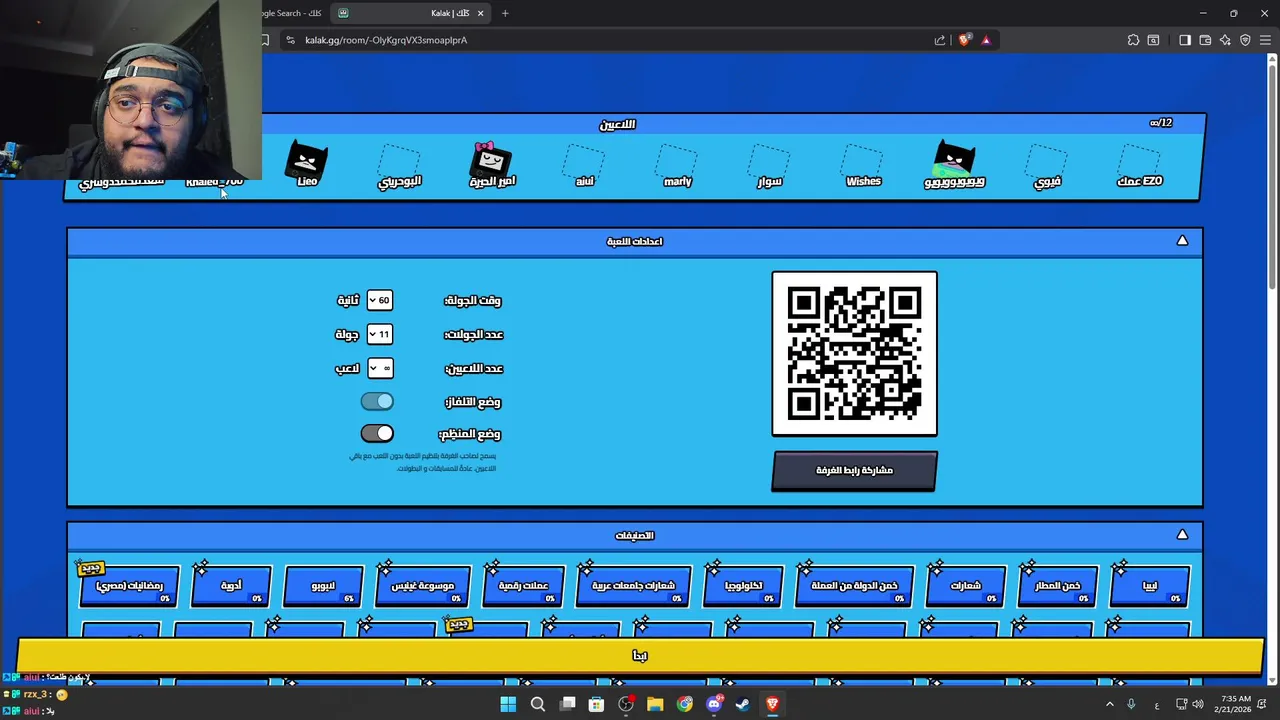This screenshot has width=1280, height=720.
Task: Open Google Chrome from the taskbar
Action: [x=684, y=704]
